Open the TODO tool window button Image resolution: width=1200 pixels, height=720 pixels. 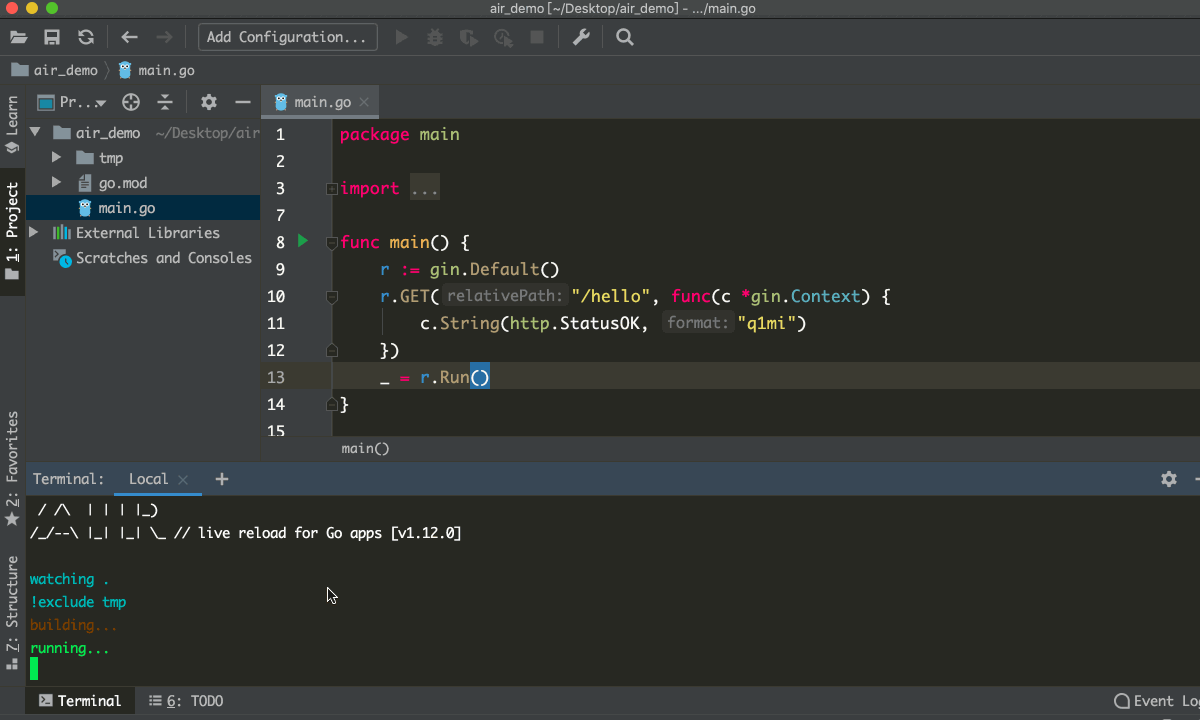point(186,701)
